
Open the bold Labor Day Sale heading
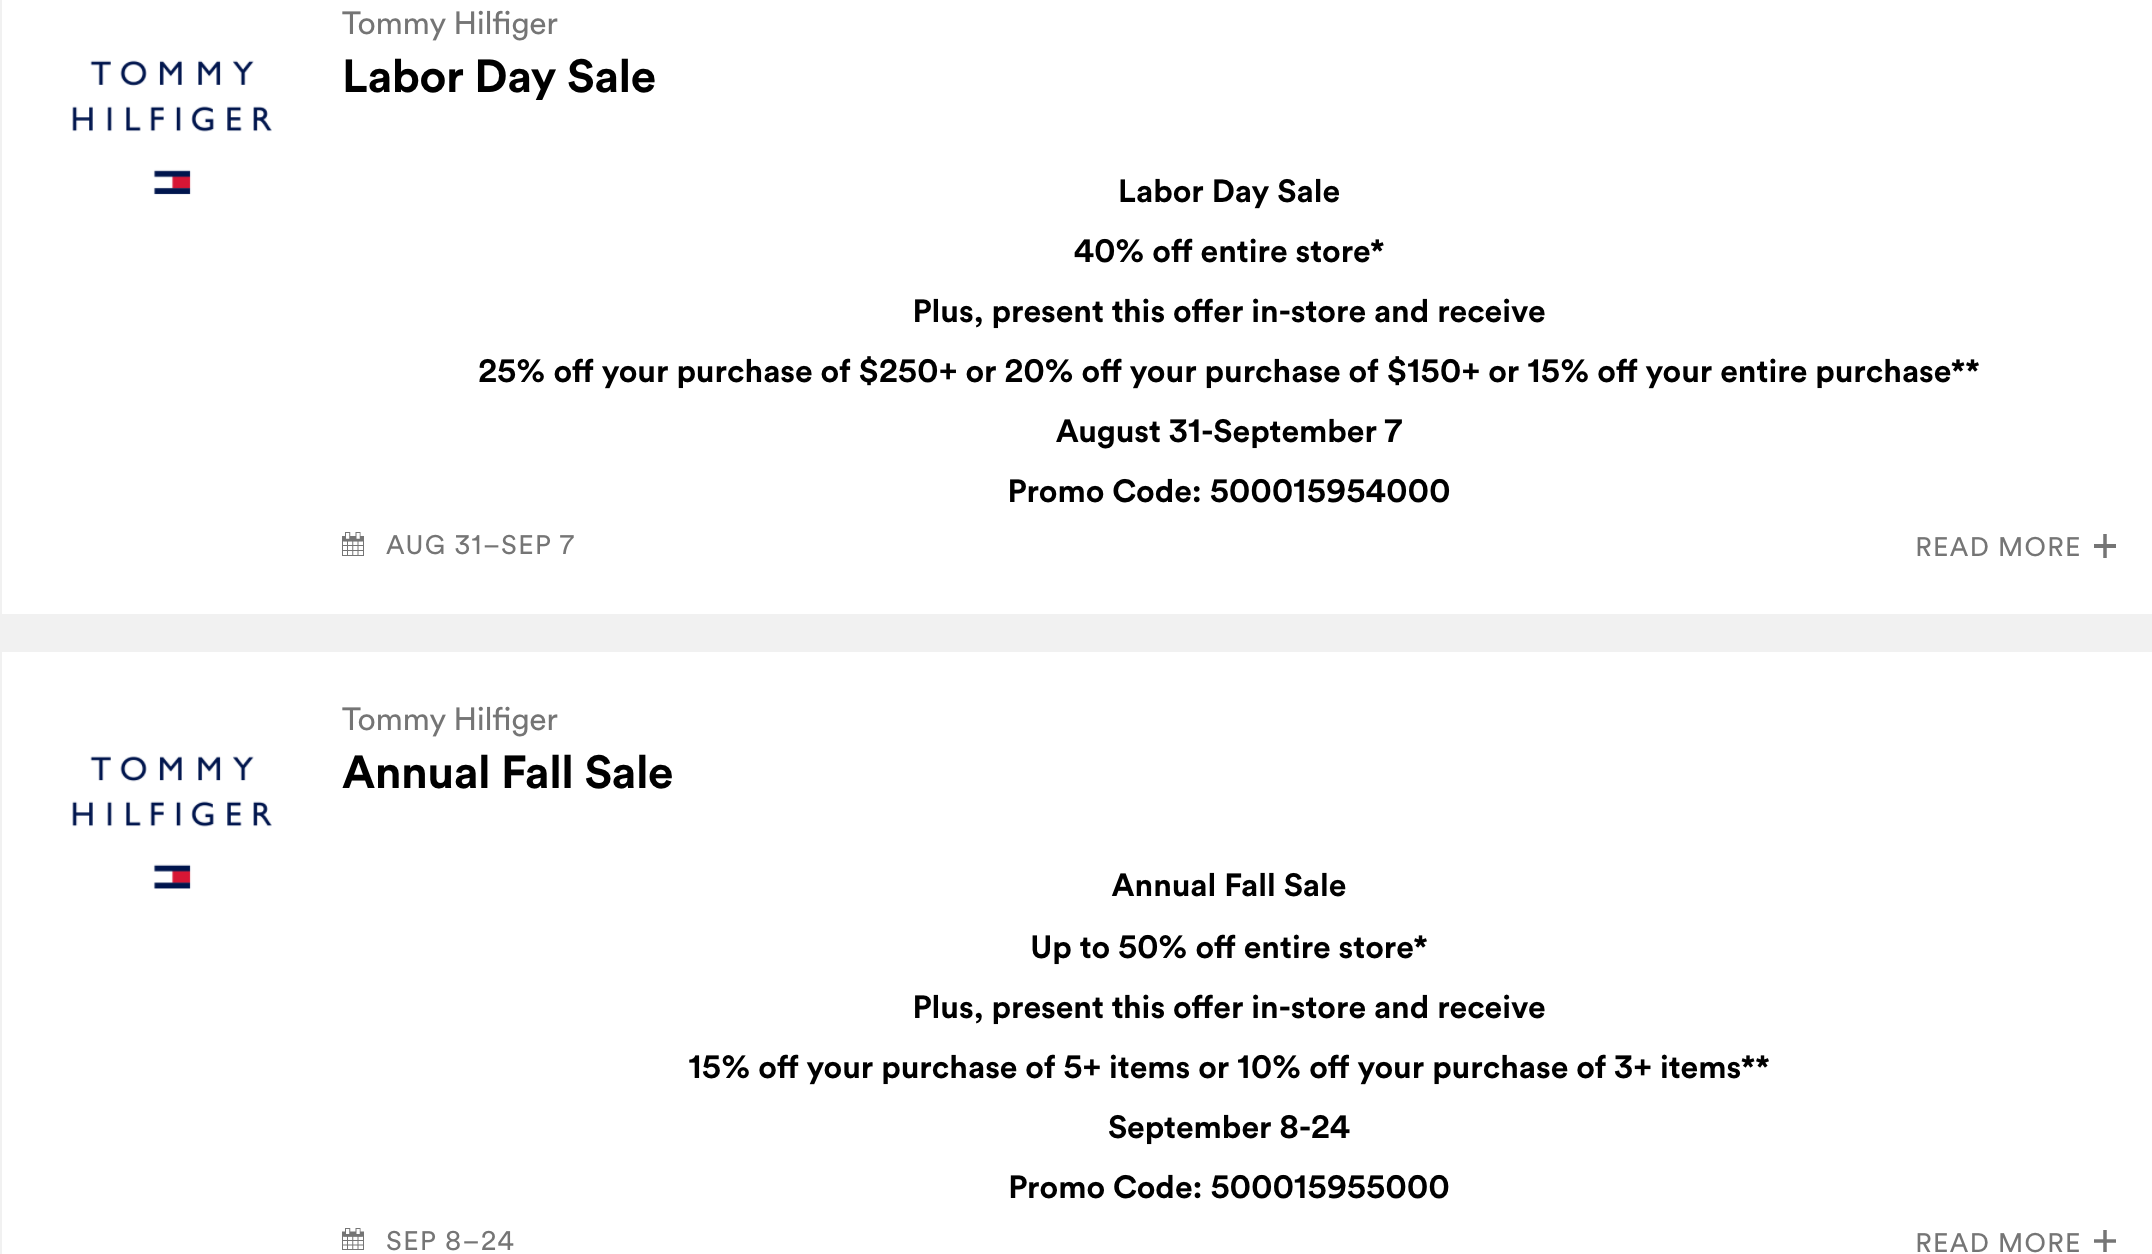click(x=498, y=77)
